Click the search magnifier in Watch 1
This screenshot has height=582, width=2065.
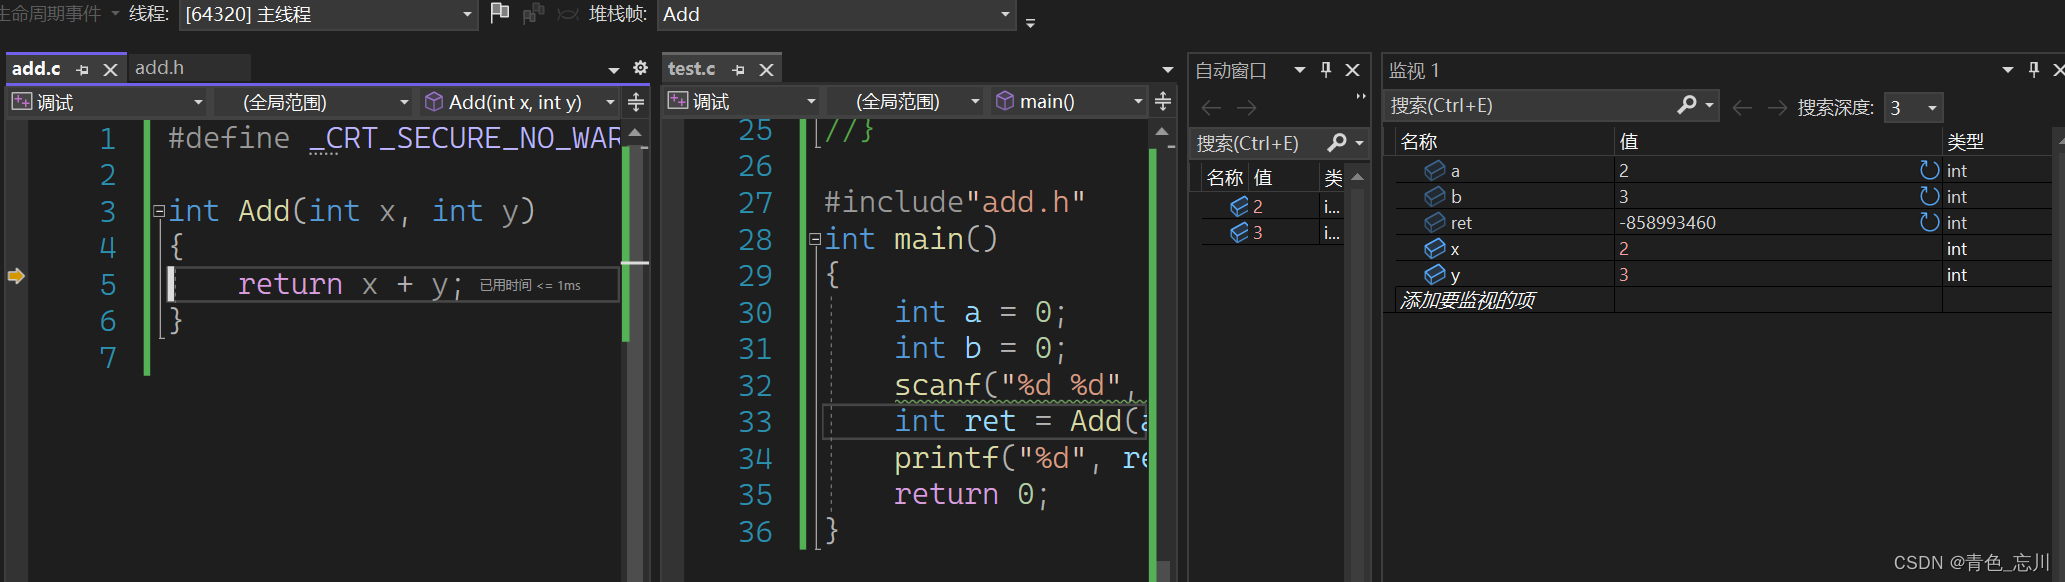tap(1687, 105)
